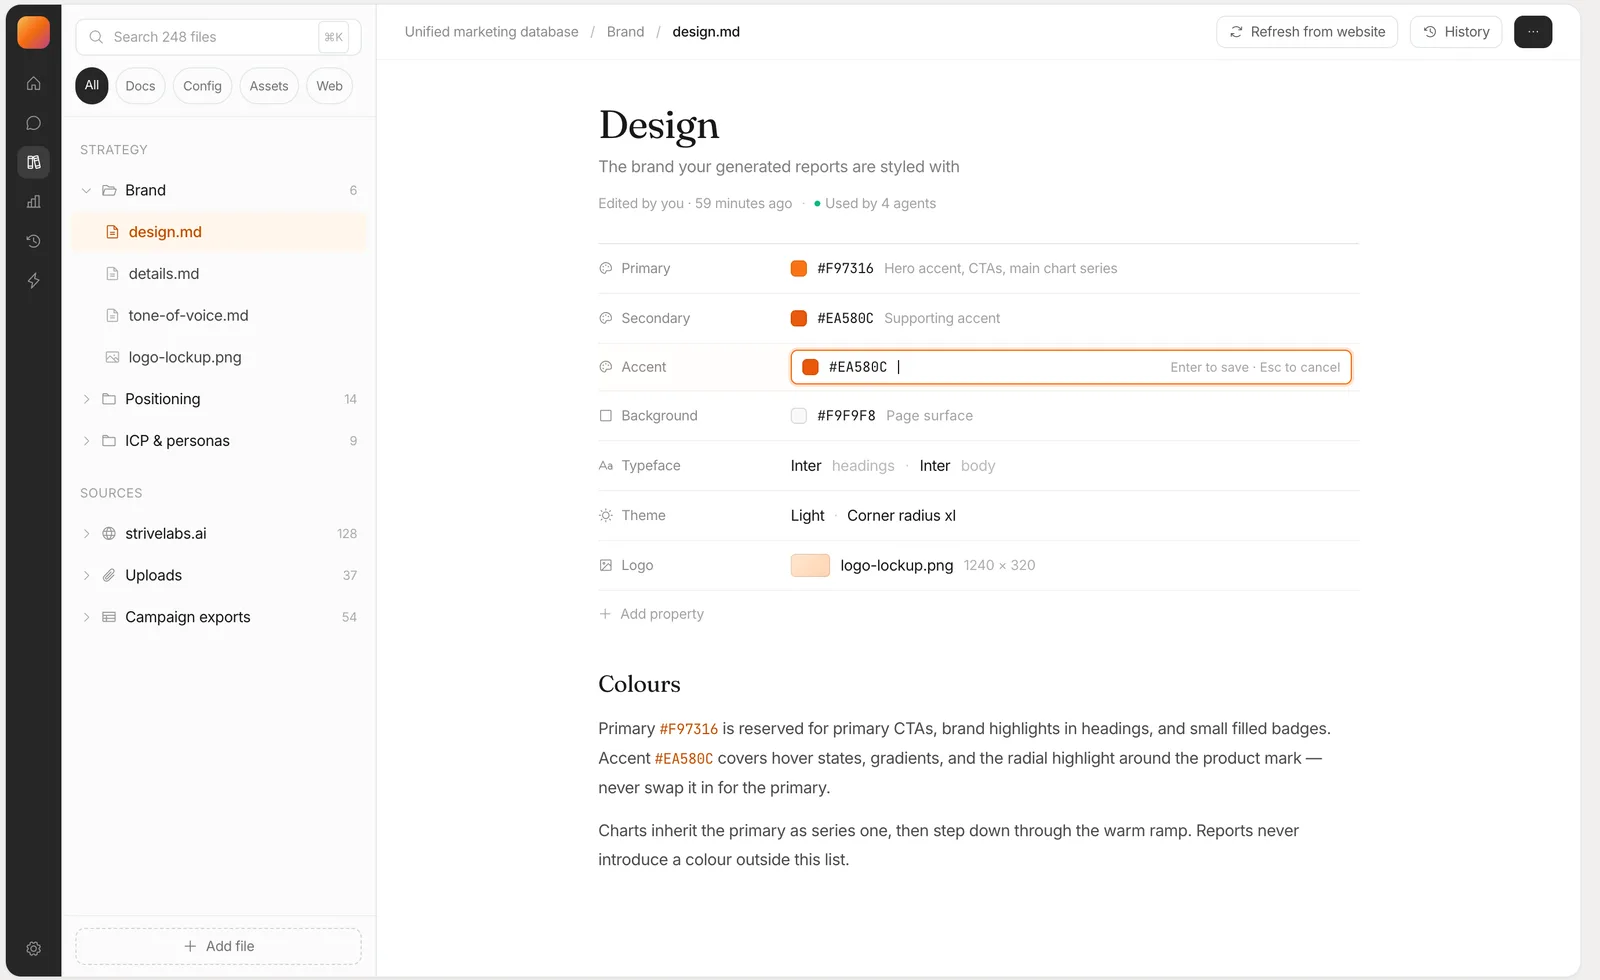Image resolution: width=1600 pixels, height=980 pixels.
Task: Click the Logo property image icon
Action: [605, 566]
